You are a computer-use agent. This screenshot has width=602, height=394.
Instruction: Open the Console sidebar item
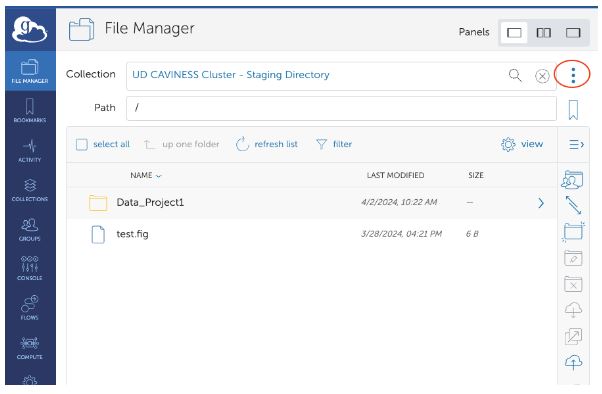(30, 269)
